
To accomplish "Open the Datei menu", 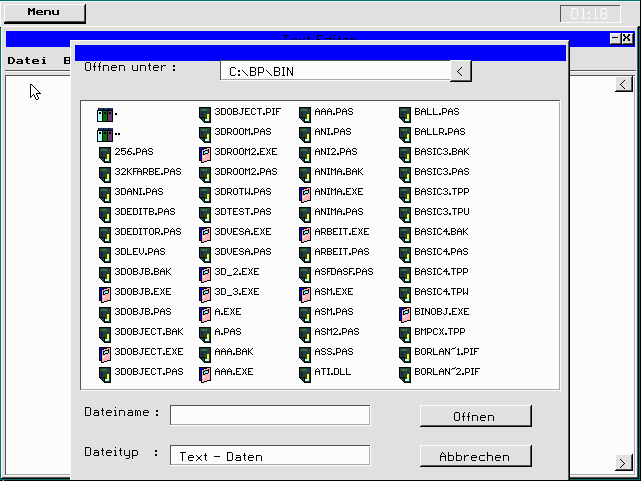I will (x=27, y=60).
